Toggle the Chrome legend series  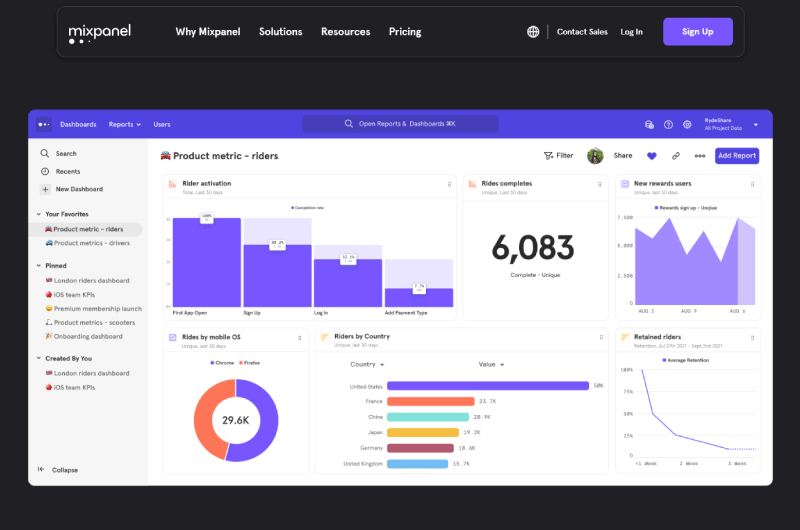pos(222,363)
